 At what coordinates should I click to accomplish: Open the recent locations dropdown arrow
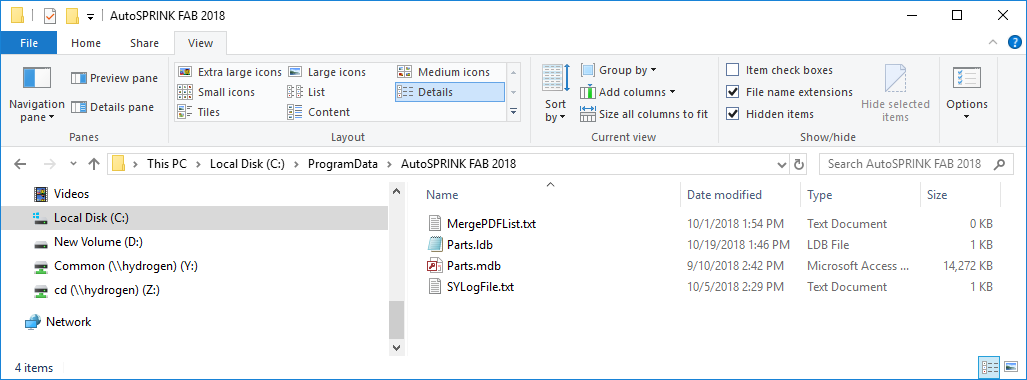(73, 164)
